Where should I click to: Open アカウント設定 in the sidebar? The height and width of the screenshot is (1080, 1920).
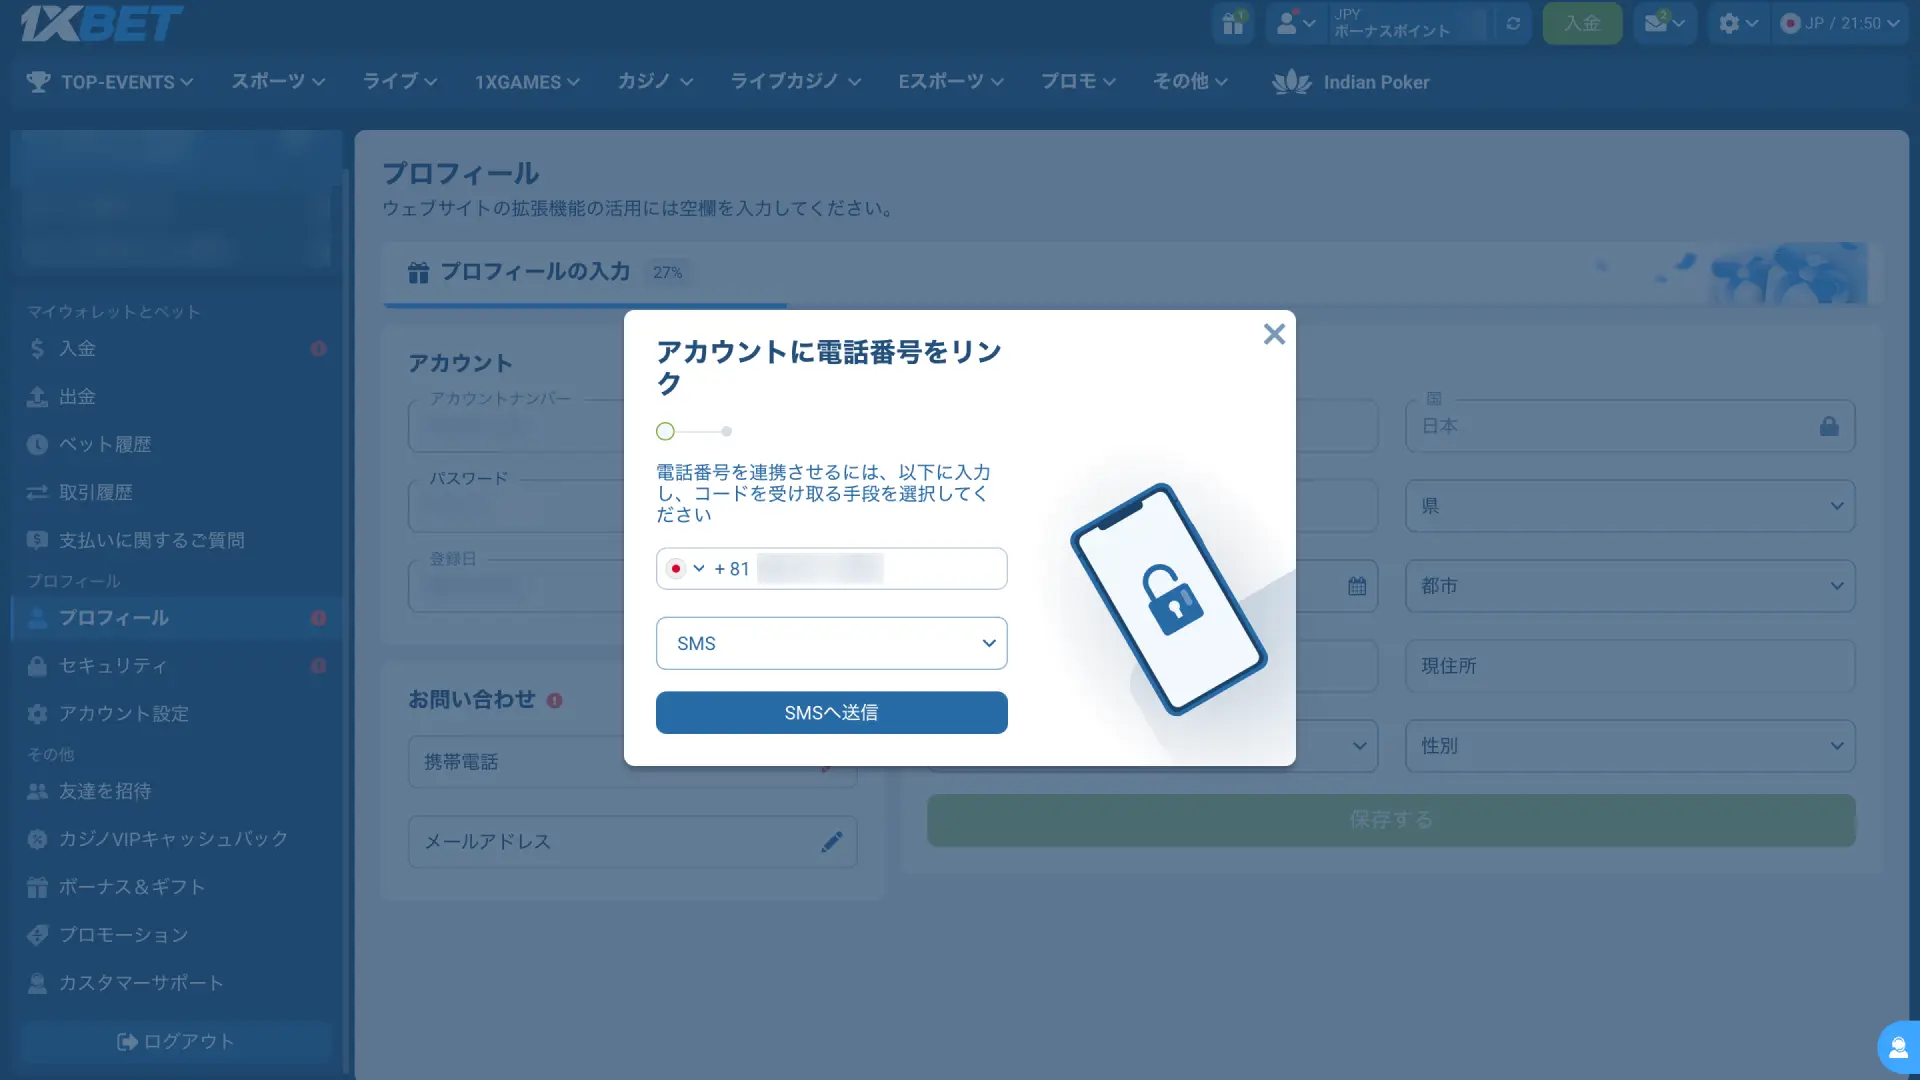[x=176, y=714]
